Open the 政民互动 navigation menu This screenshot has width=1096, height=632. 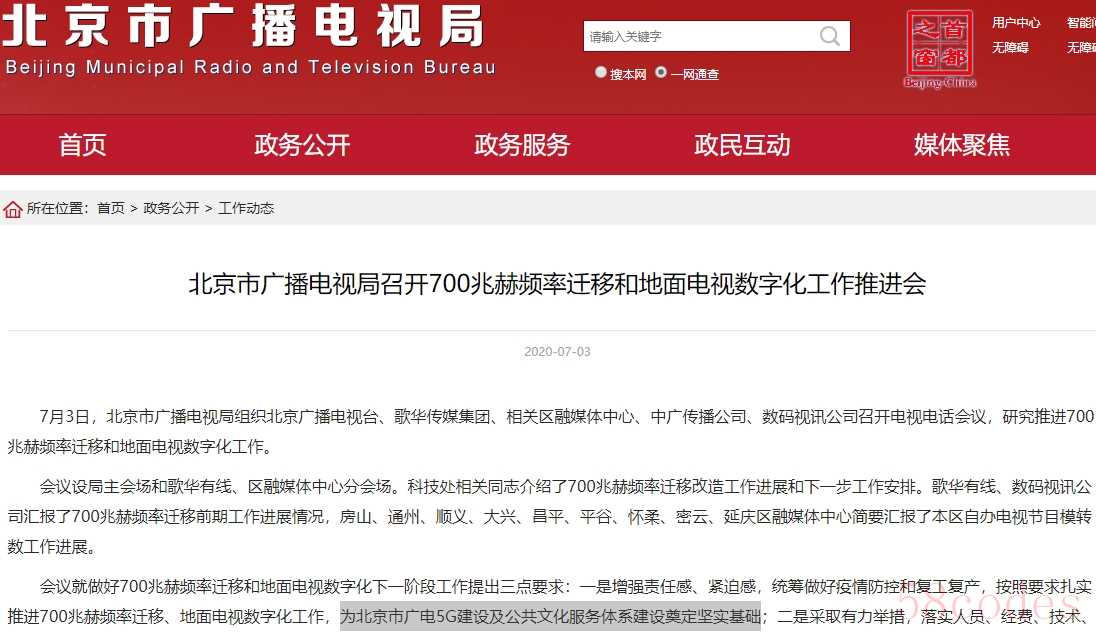pyautogui.click(x=742, y=145)
